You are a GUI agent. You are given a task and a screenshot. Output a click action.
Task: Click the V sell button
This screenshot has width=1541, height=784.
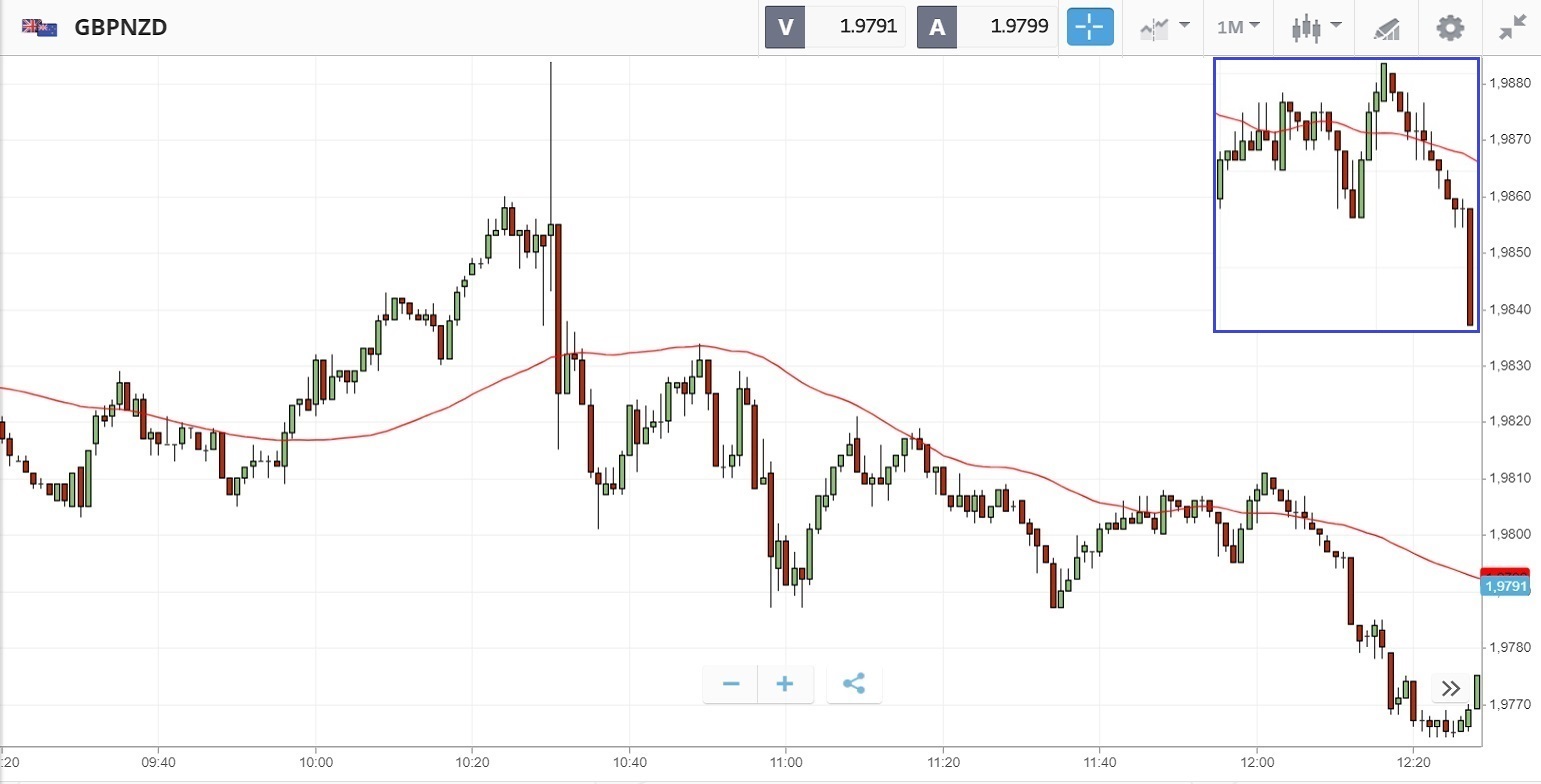pyautogui.click(x=785, y=27)
